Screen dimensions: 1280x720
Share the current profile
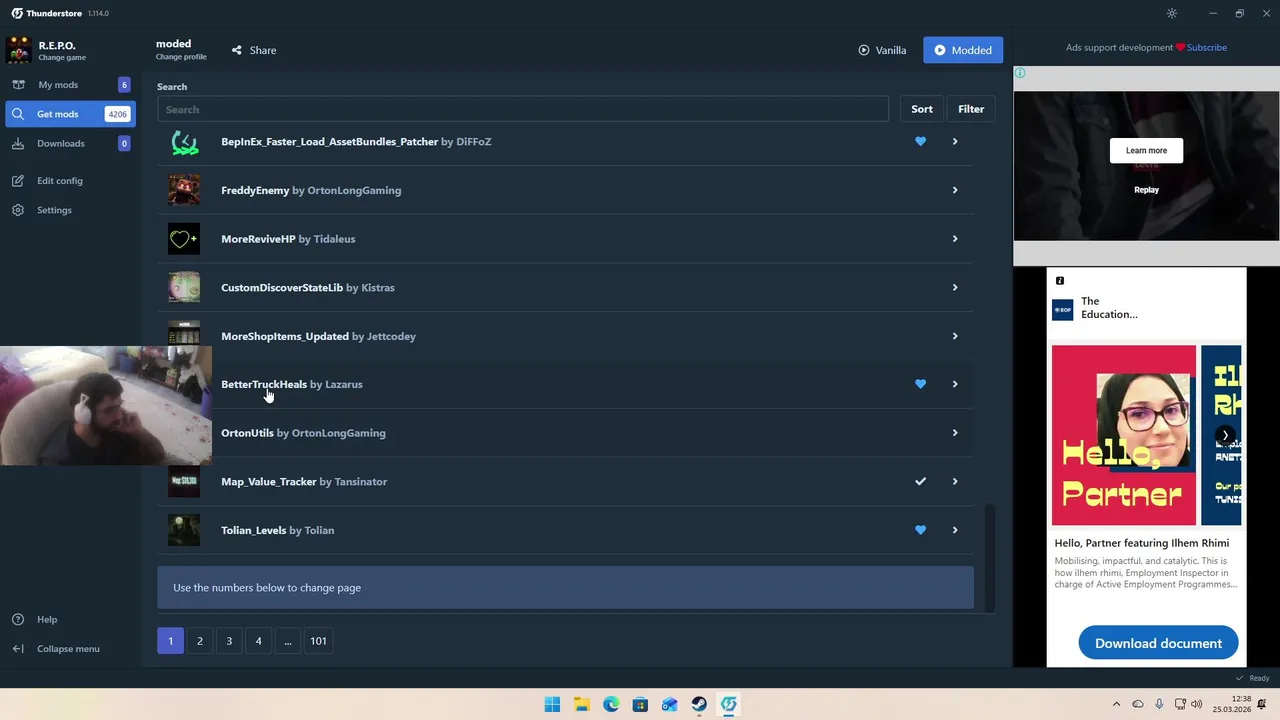pyautogui.click(x=254, y=50)
